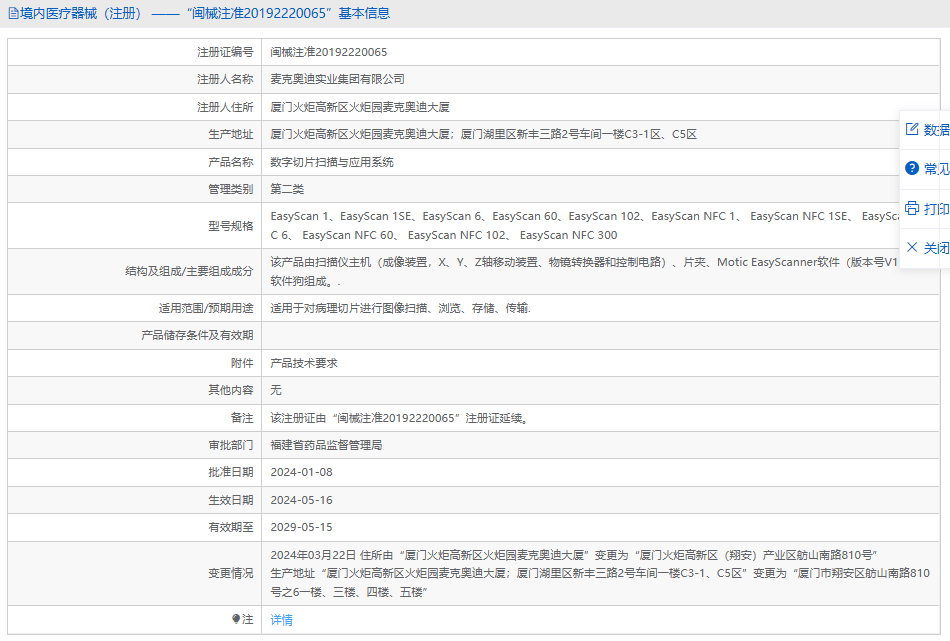Click the 结构及组成/主要组成成分 label
Viewport: 950px width, 641px height.
click(x=189, y=271)
